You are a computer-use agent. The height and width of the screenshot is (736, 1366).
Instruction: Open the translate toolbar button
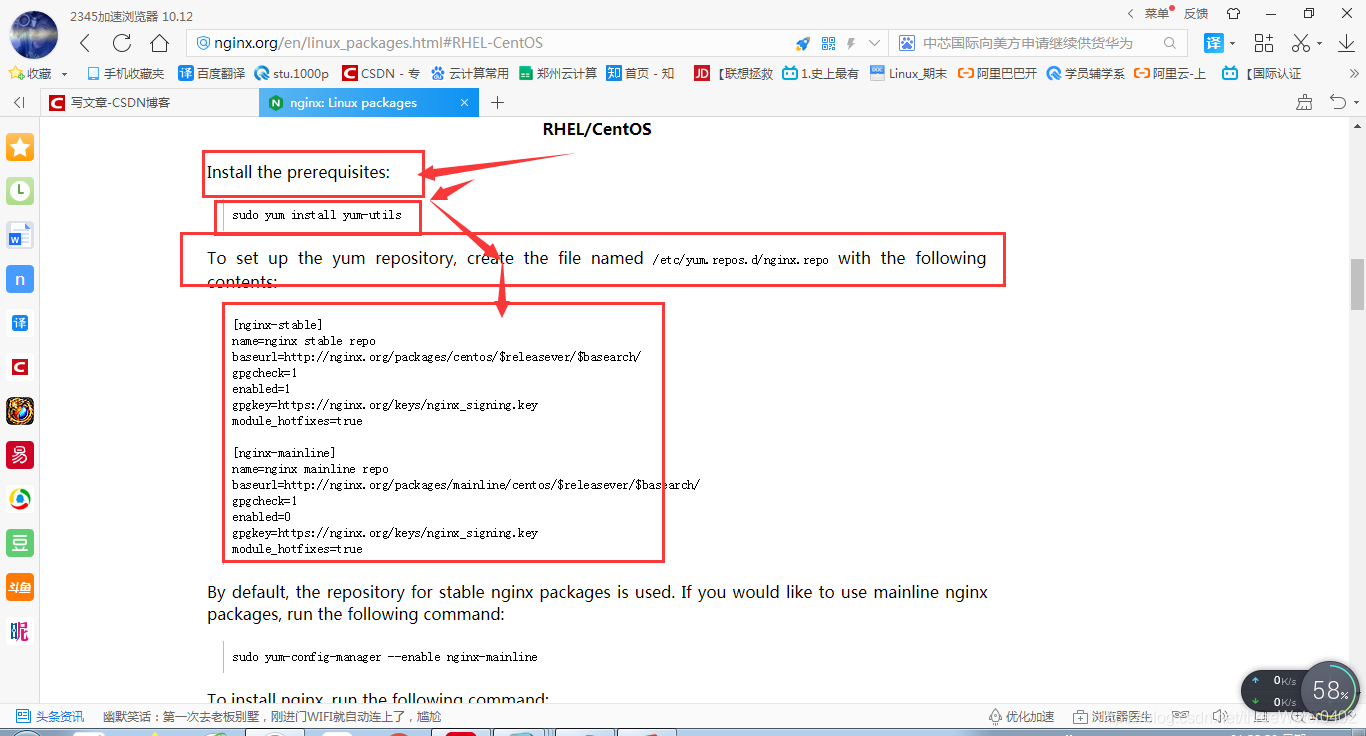tap(1213, 43)
